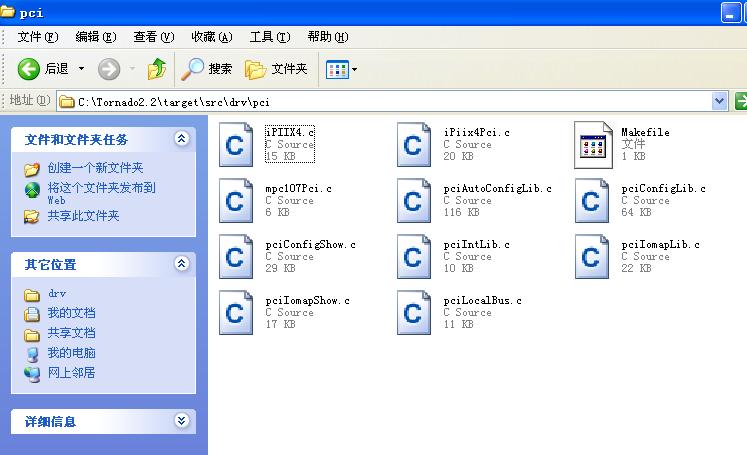Go up one folder level icon
This screenshot has height=455, width=747.
coord(157,69)
